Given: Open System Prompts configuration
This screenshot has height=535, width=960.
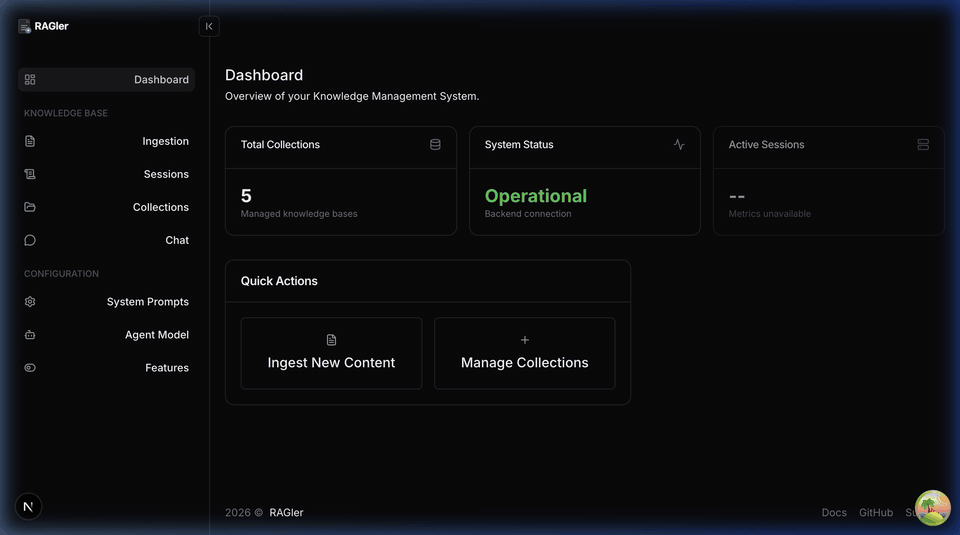Looking at the screenshot, I should click(x=107, y=302).
